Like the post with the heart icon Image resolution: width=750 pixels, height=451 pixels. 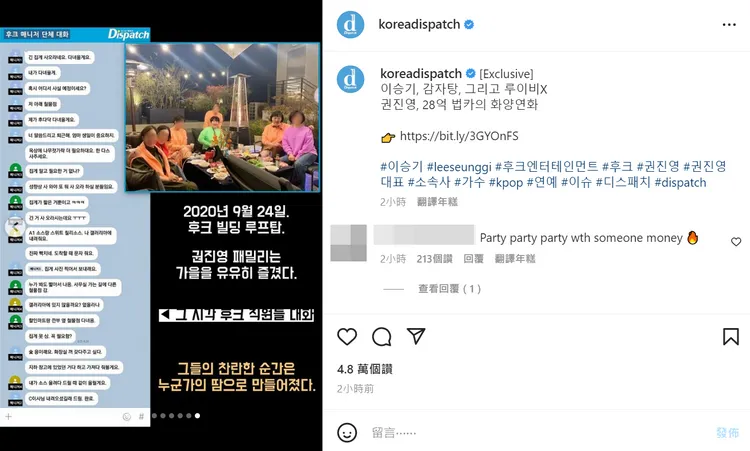(x=347, y=337)
